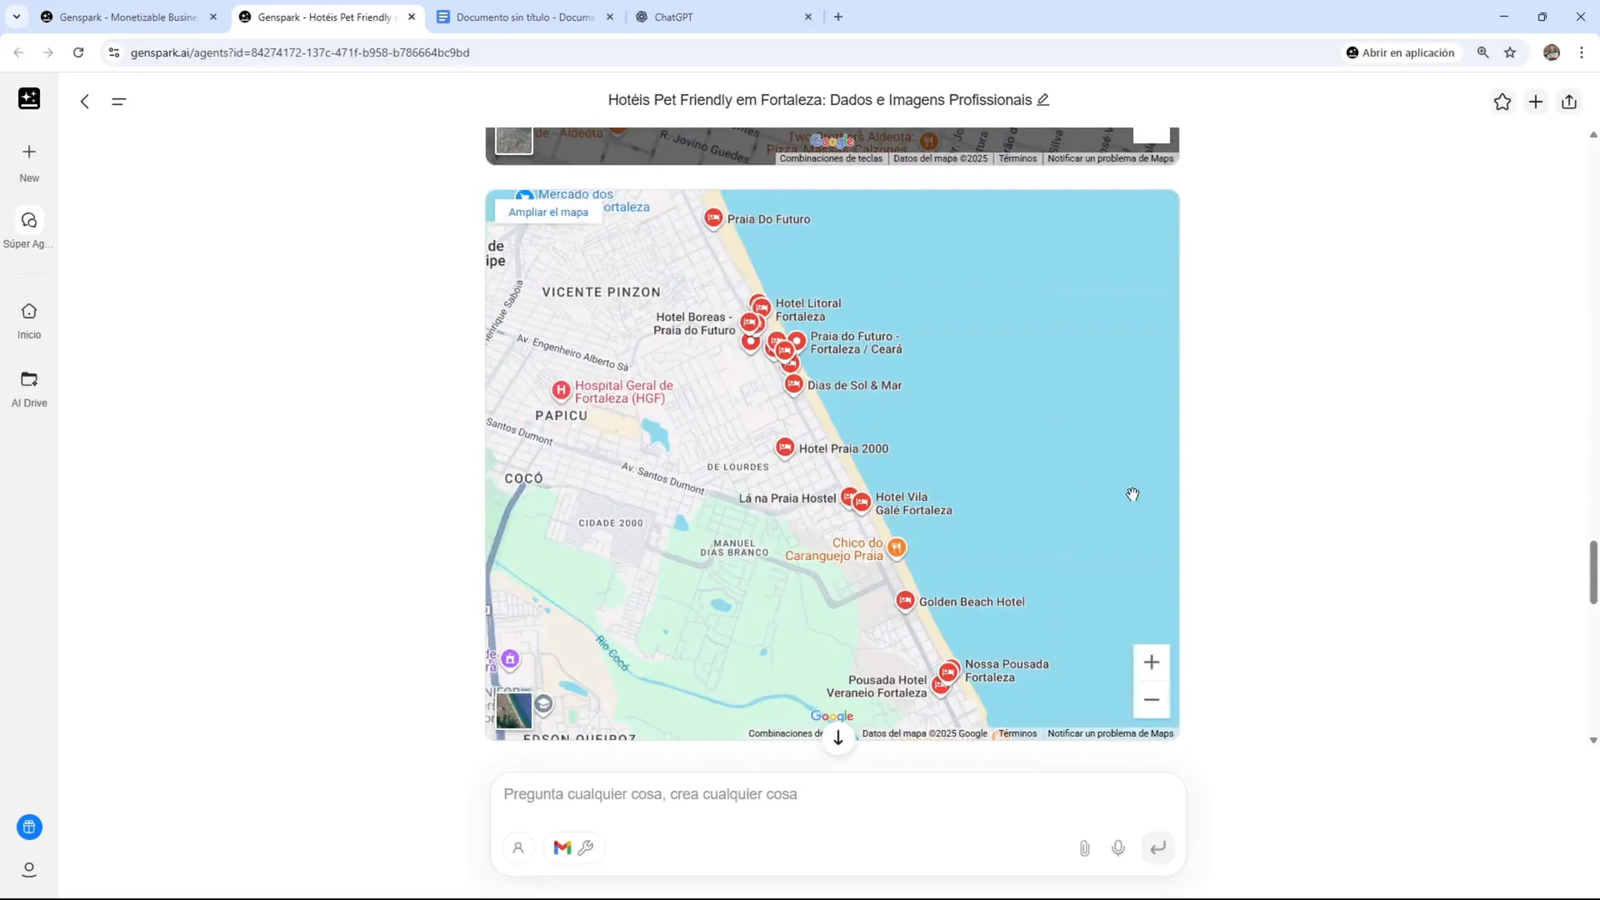Open the browser profile avatar
The image size is (1600, 900).
pos(1551,52)
